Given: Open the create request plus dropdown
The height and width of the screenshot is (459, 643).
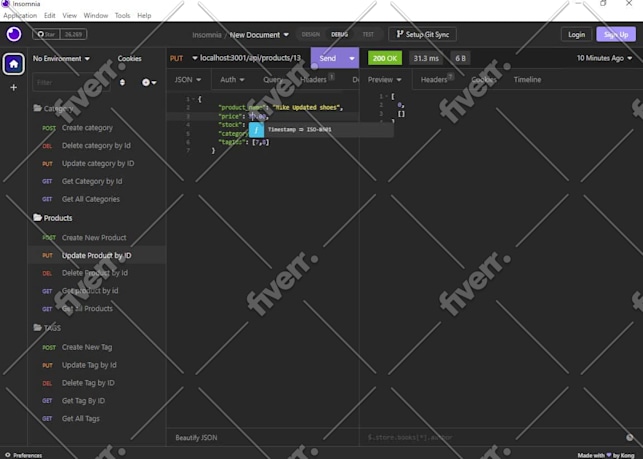Looking at the screenshot, I should click(149, 82).
